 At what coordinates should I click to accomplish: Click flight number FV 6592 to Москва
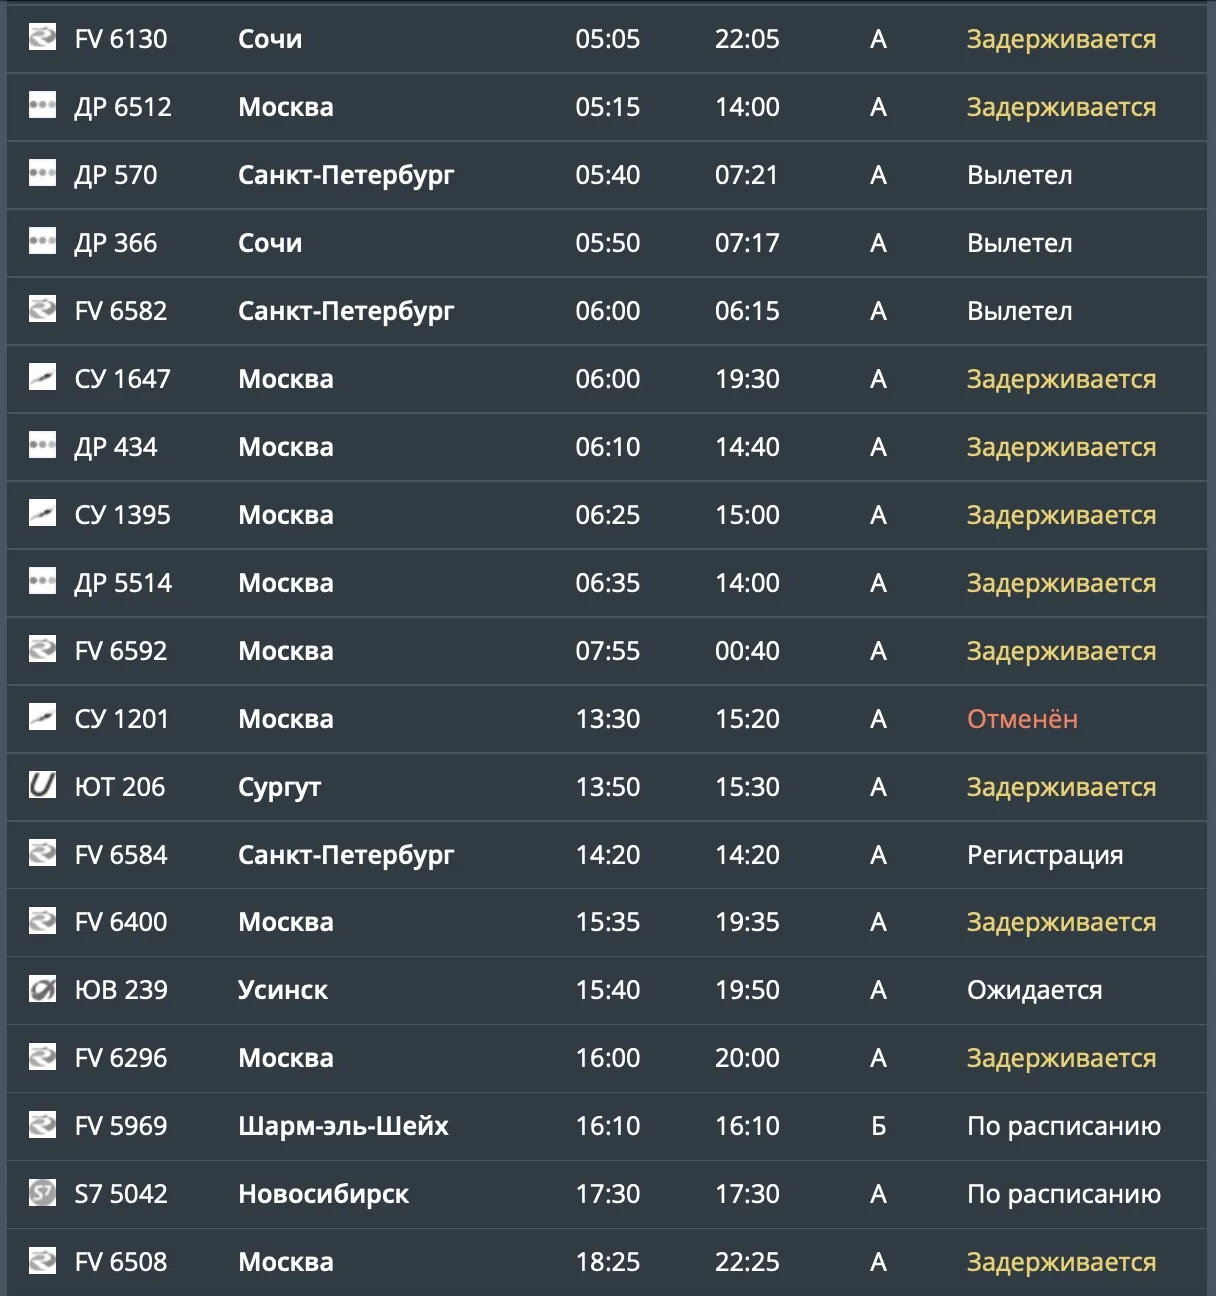click(x=121, y=651)
